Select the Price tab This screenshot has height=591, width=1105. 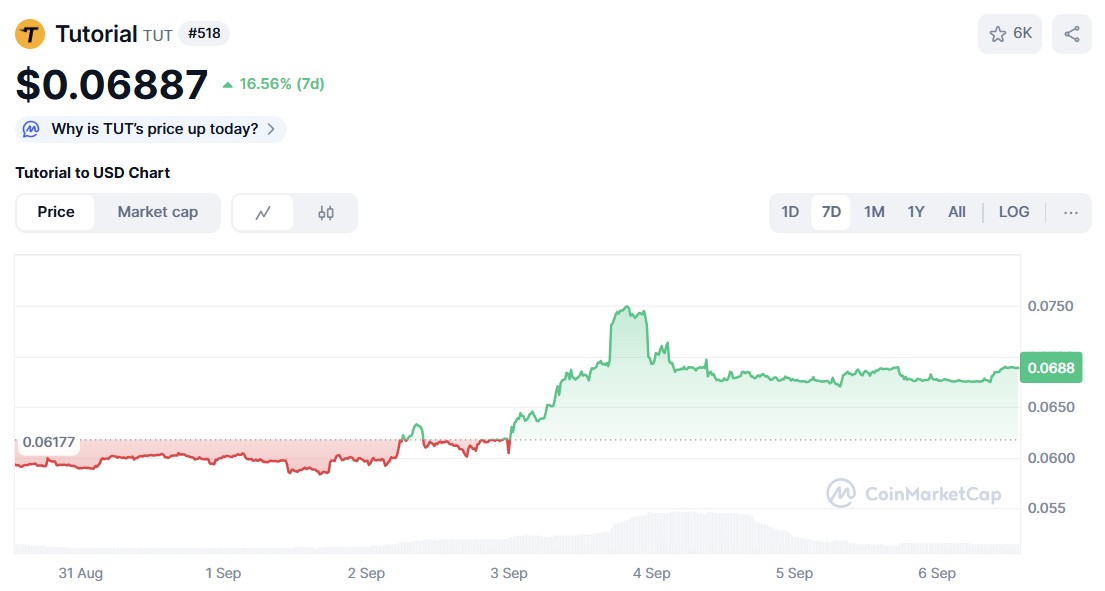56,212
